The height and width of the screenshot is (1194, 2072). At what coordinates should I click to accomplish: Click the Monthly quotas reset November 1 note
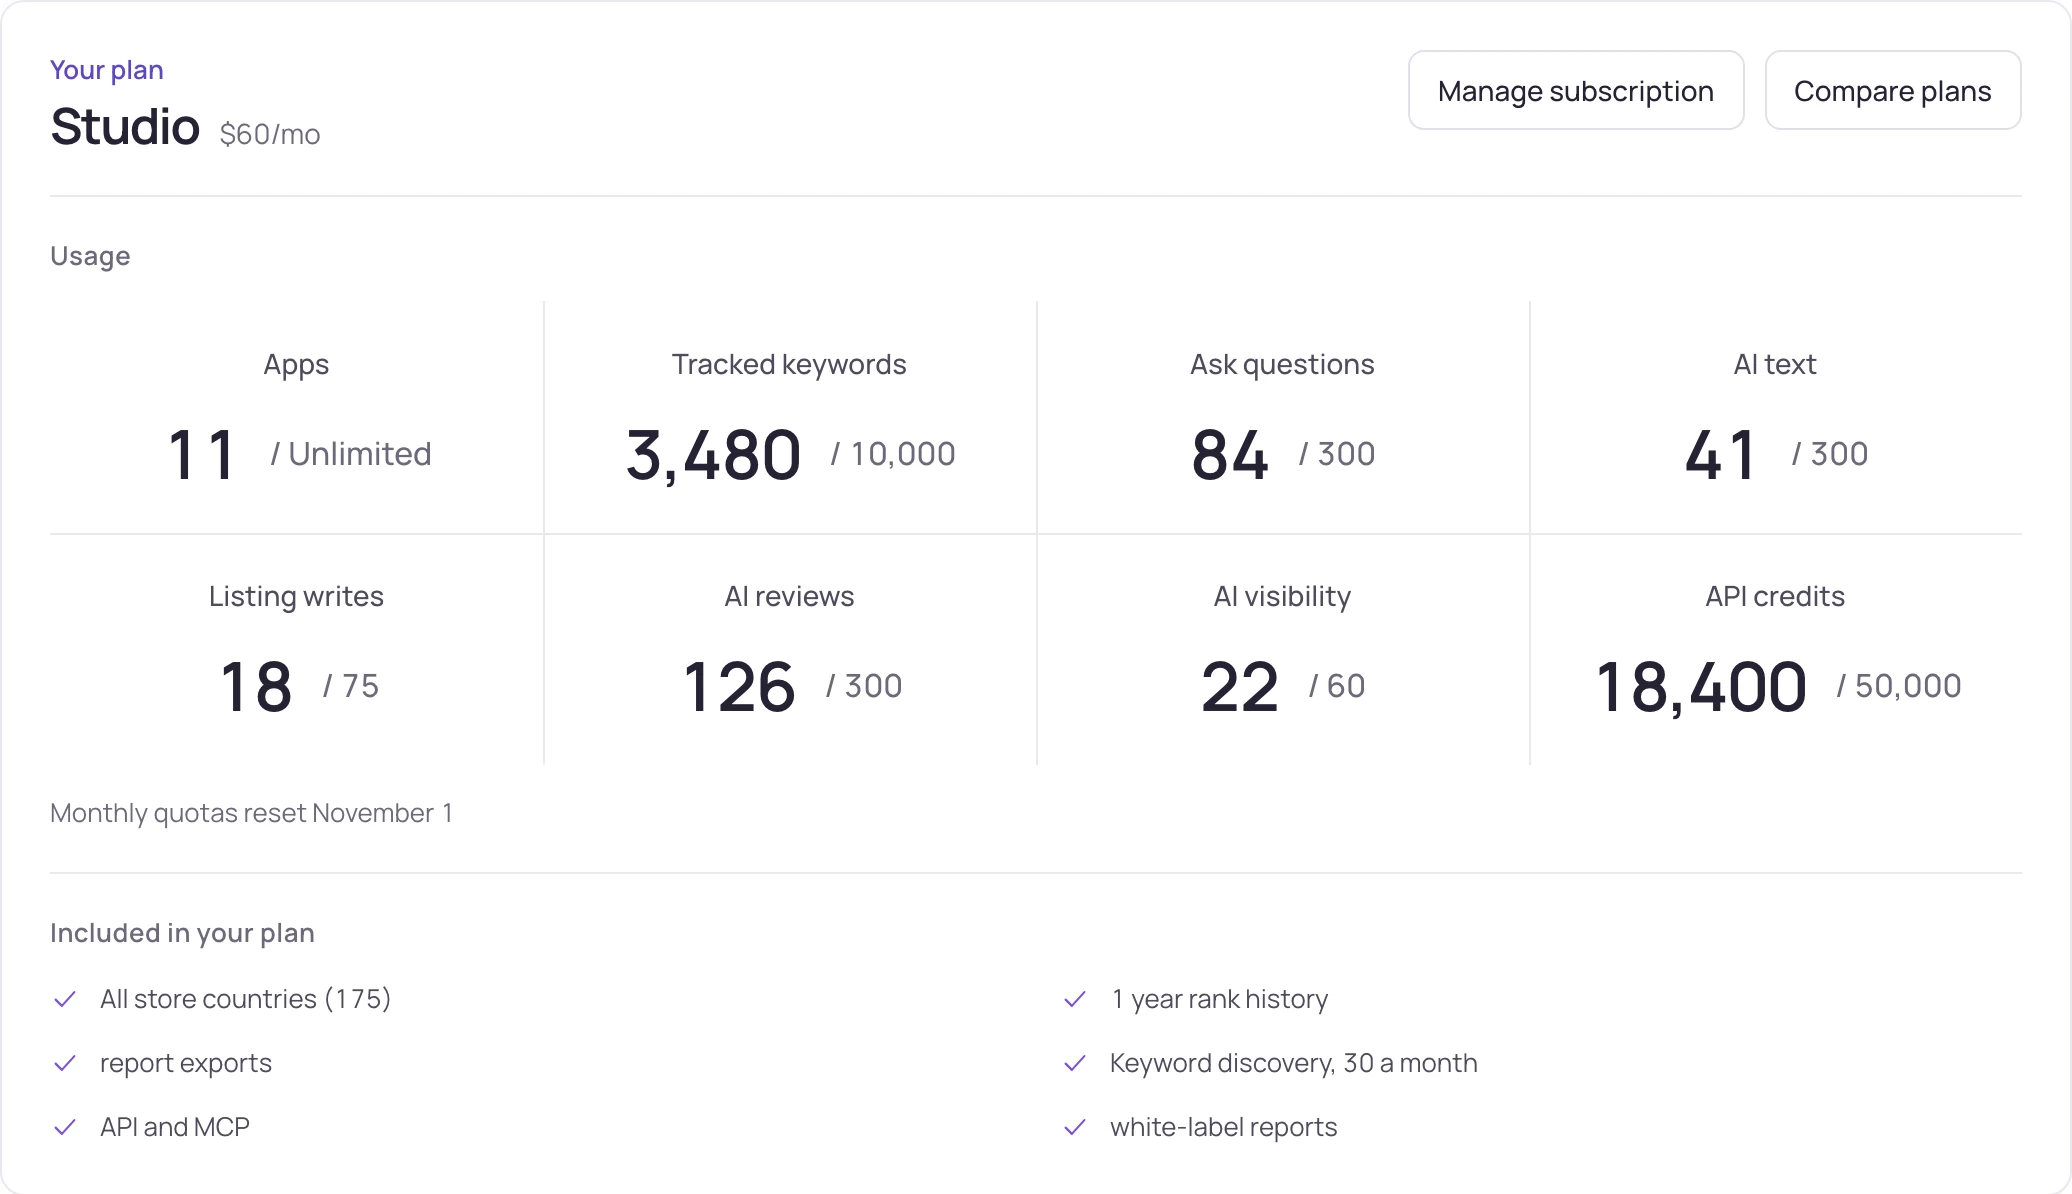point(251,813)
